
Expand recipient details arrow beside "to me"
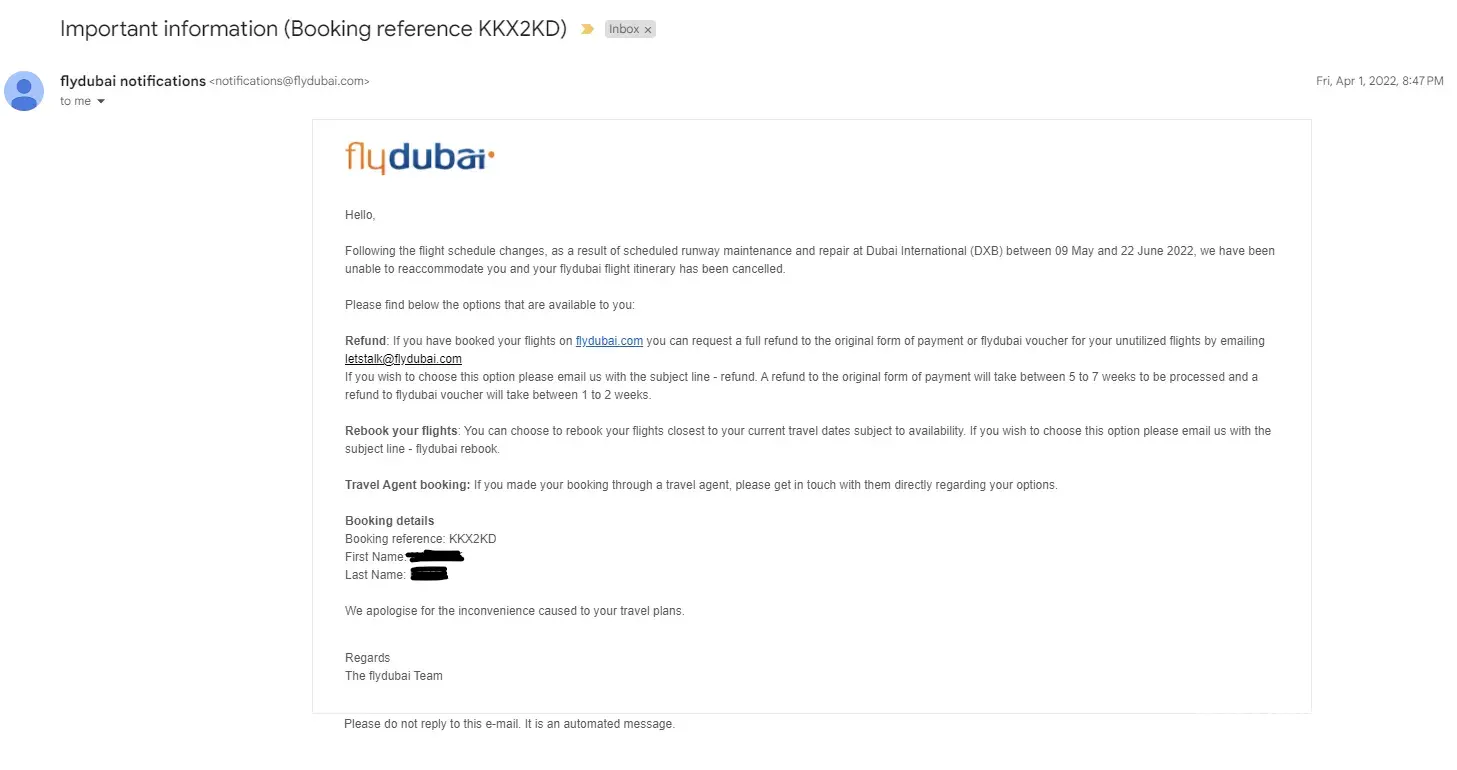[101, 102]
